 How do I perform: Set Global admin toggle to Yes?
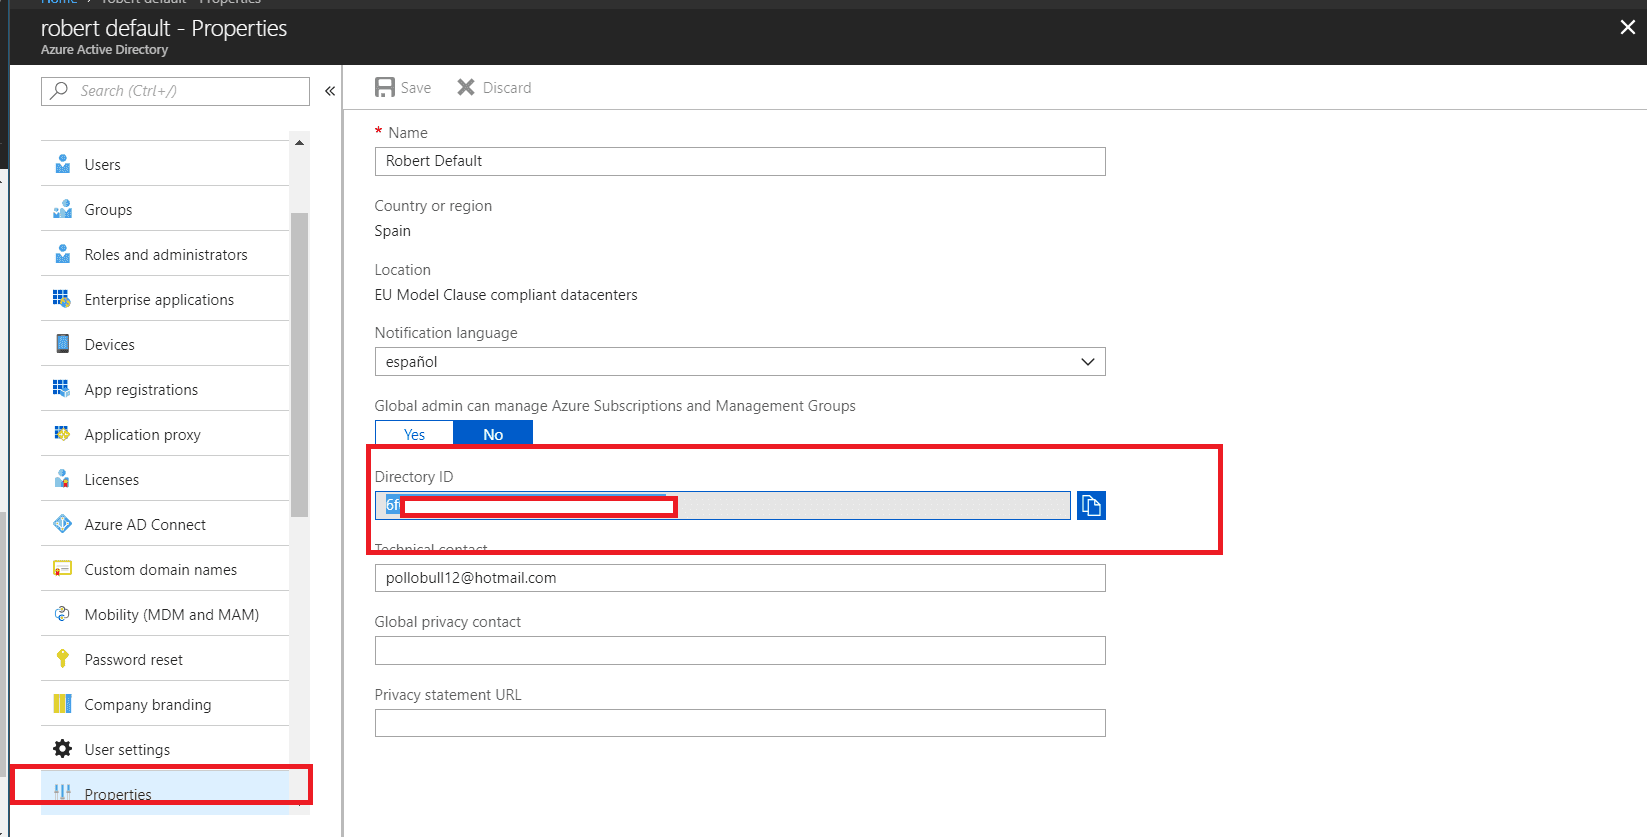pyautogui.click(x=414, y=434)
